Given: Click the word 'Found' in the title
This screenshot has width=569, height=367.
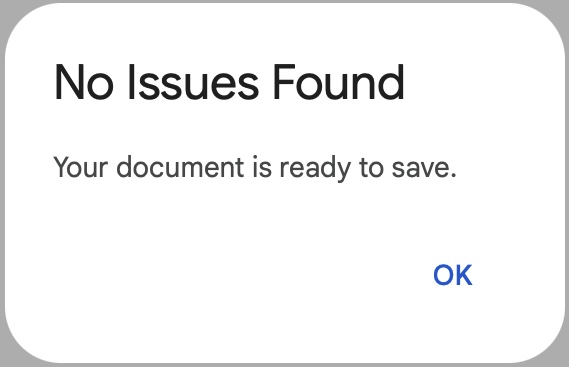Looking at the screenshot, I should pyautogui.click(x=338, y=82).
